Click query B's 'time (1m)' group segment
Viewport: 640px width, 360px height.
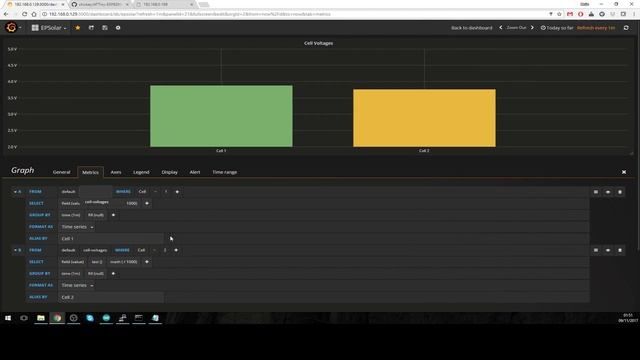[71, 274]
